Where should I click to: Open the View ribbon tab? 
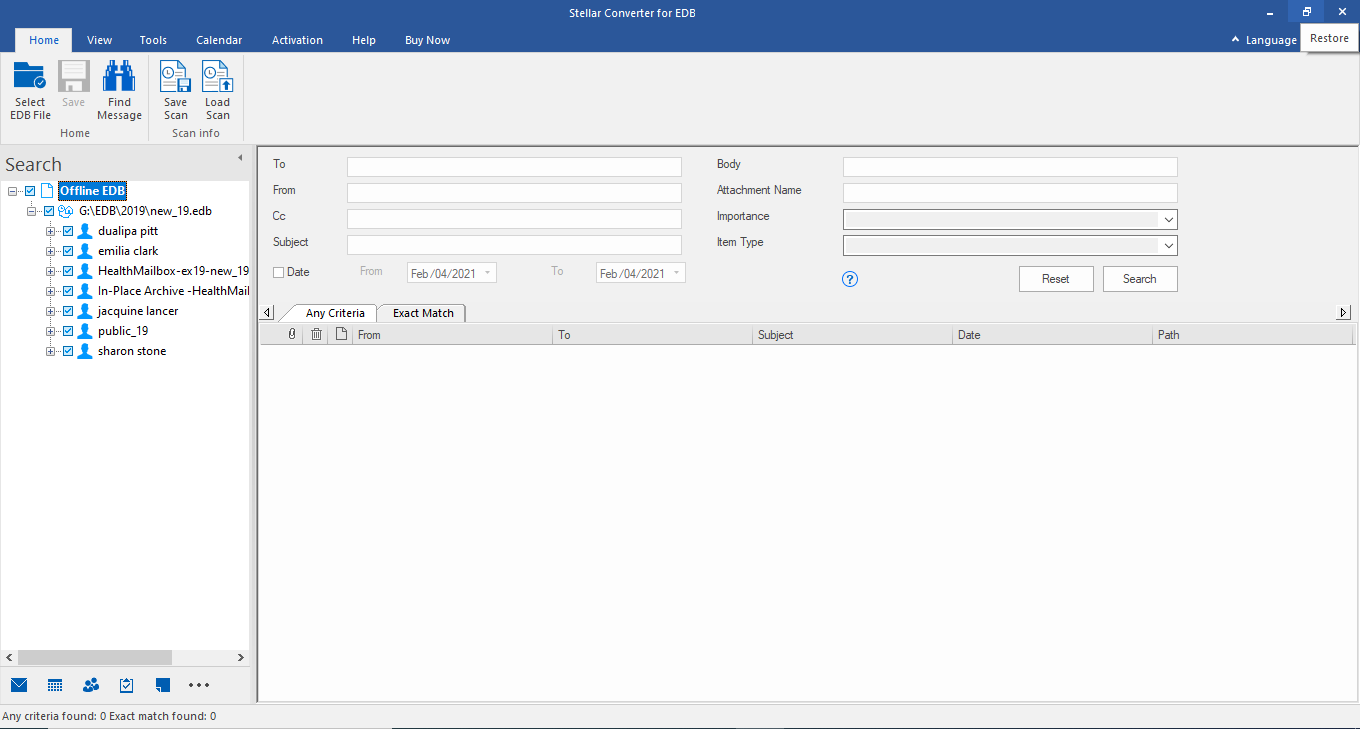coord(99,40)
